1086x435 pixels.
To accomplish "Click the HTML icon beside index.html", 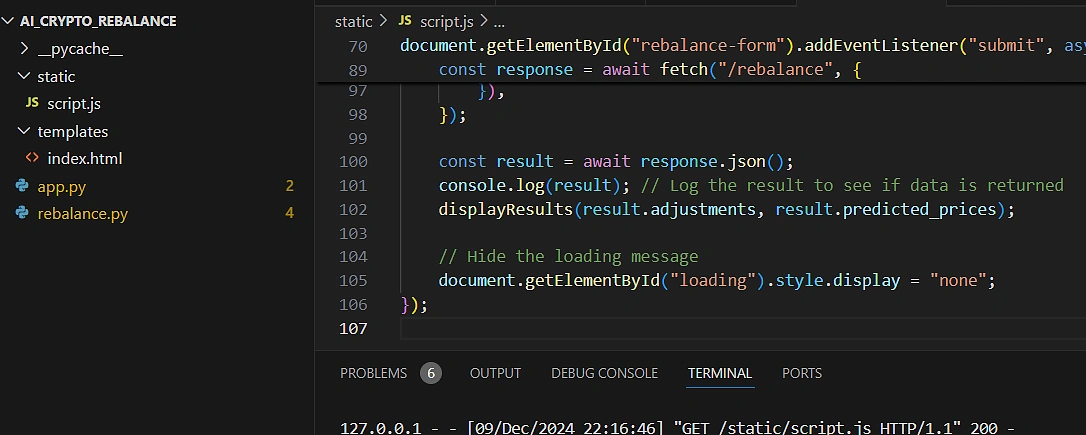I will coord(32,158).
